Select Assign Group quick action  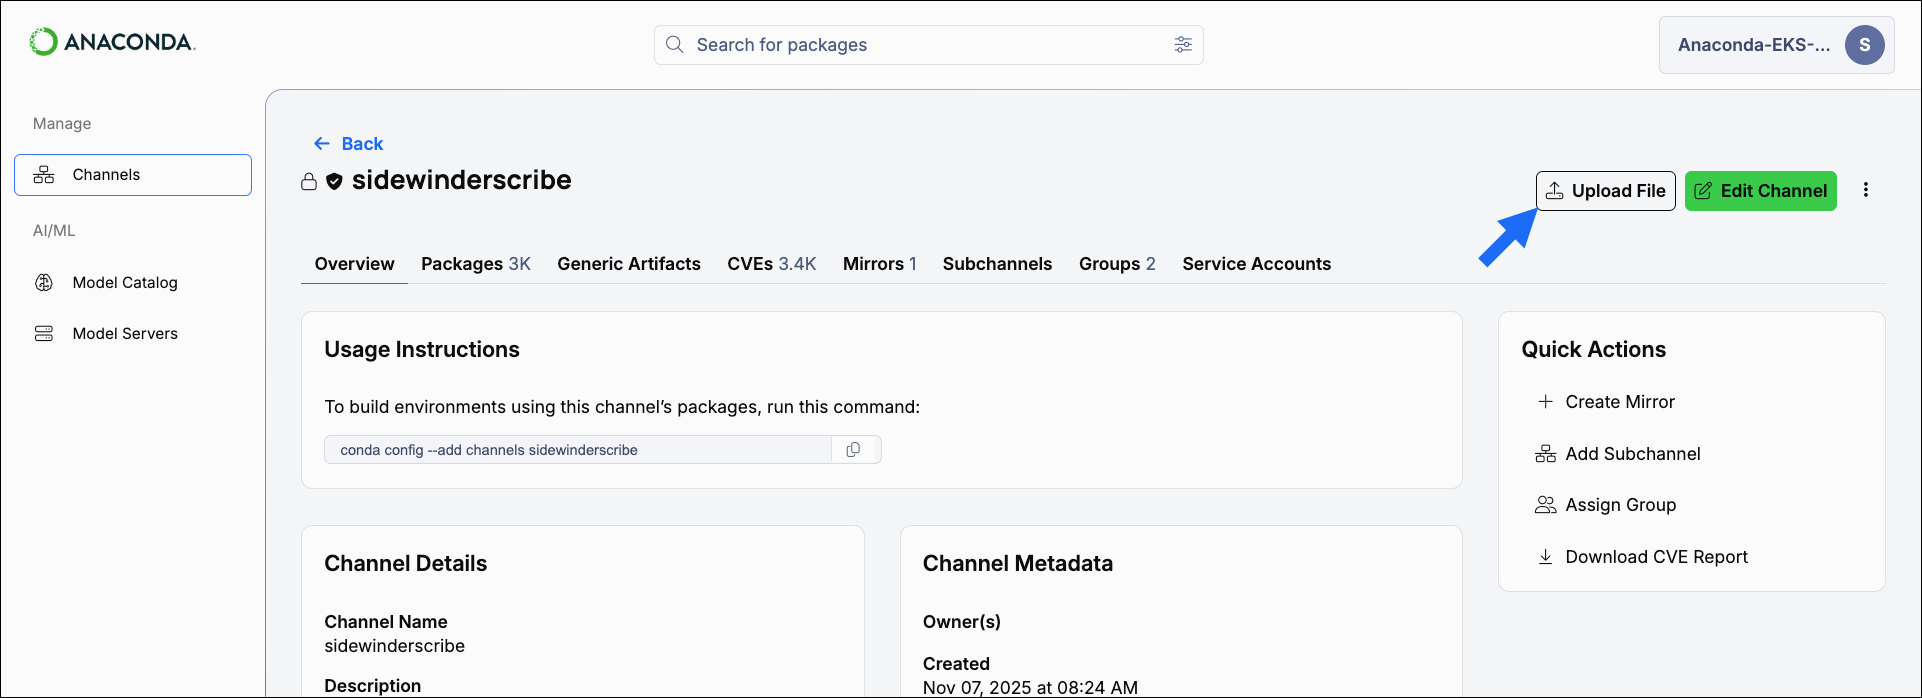(1606, 505)
